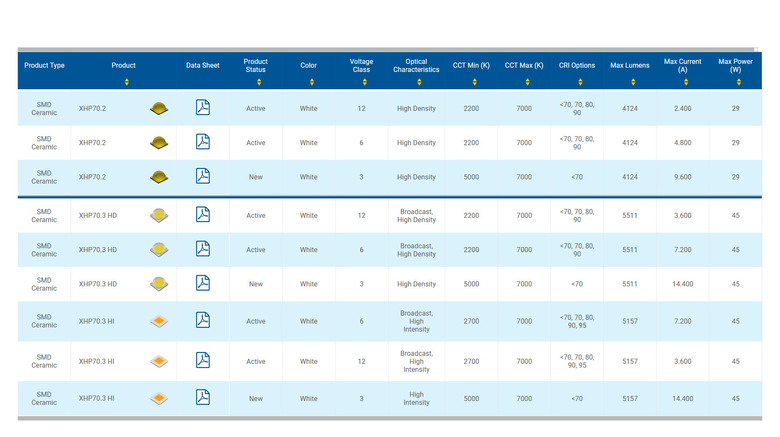Select the 29 W max power cell in XHP70.2 12-volt row
The image size is (780, 437).
(x=735, y=108)
